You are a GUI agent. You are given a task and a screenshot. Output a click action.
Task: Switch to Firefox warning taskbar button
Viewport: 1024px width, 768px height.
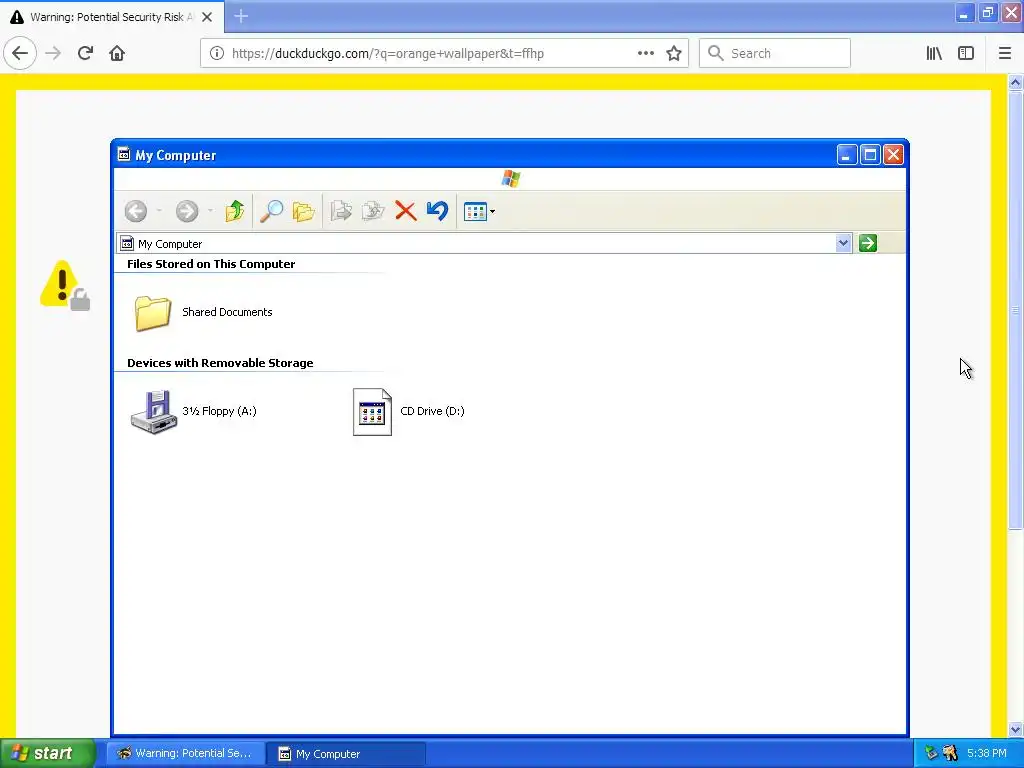tap(185, 754)
